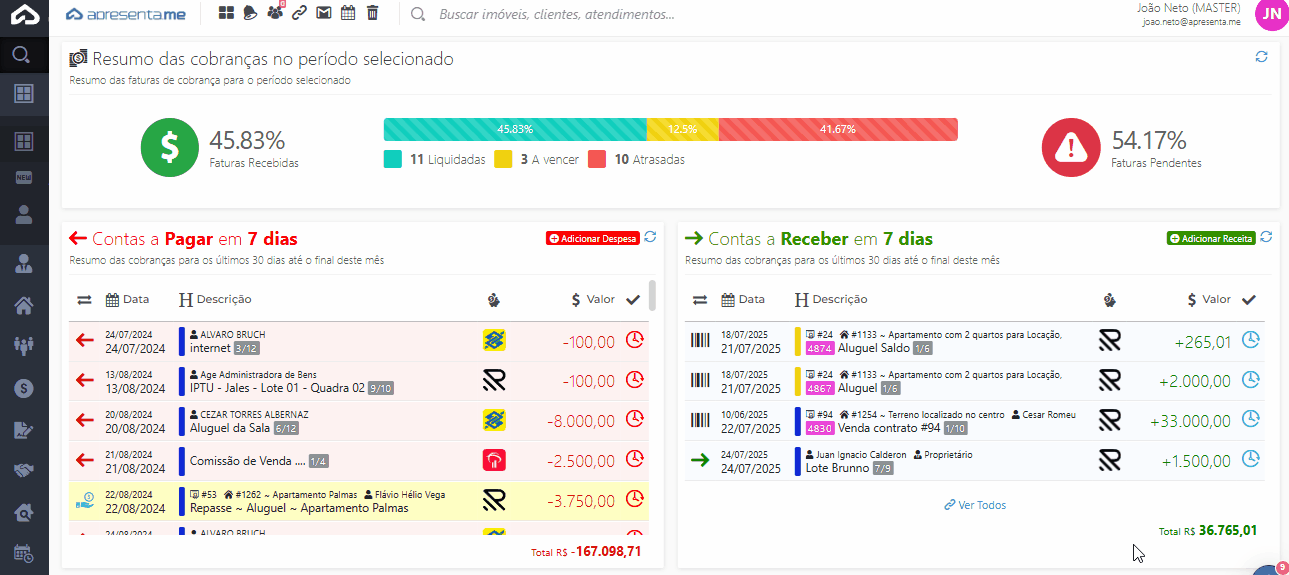Toggle clock status for Lote Brunno receipt

[1250, 459]
